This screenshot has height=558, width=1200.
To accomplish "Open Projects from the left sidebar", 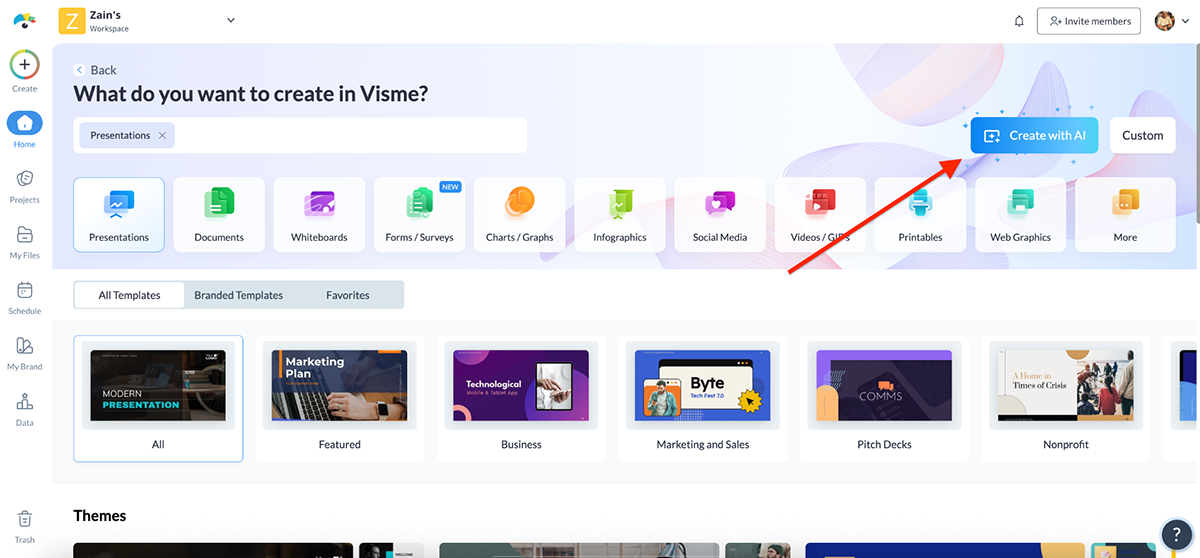I will [25, 180].
